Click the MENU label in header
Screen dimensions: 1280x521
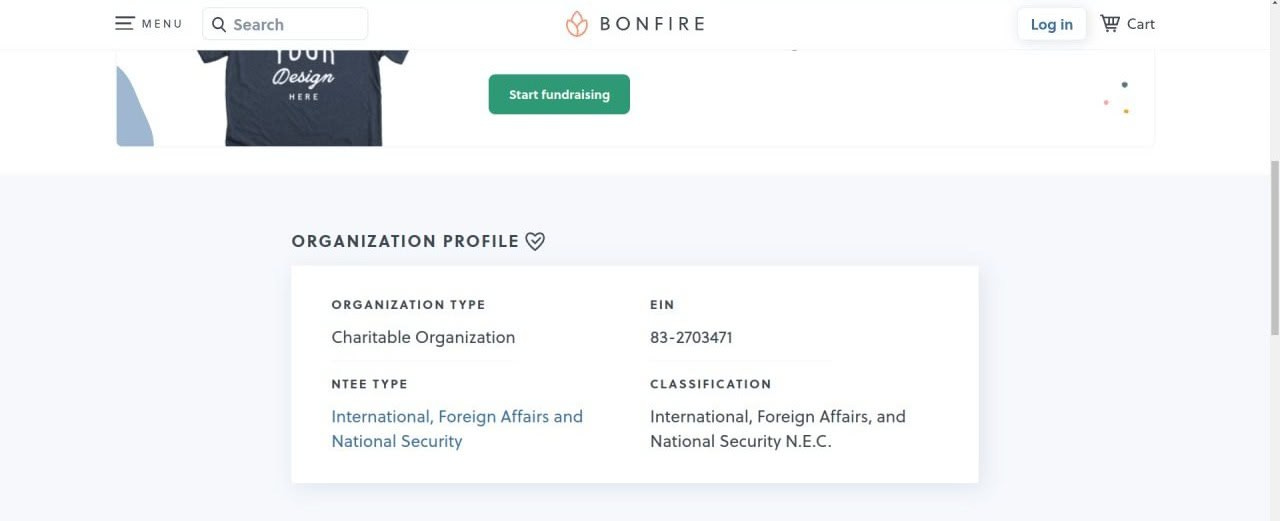162,24
